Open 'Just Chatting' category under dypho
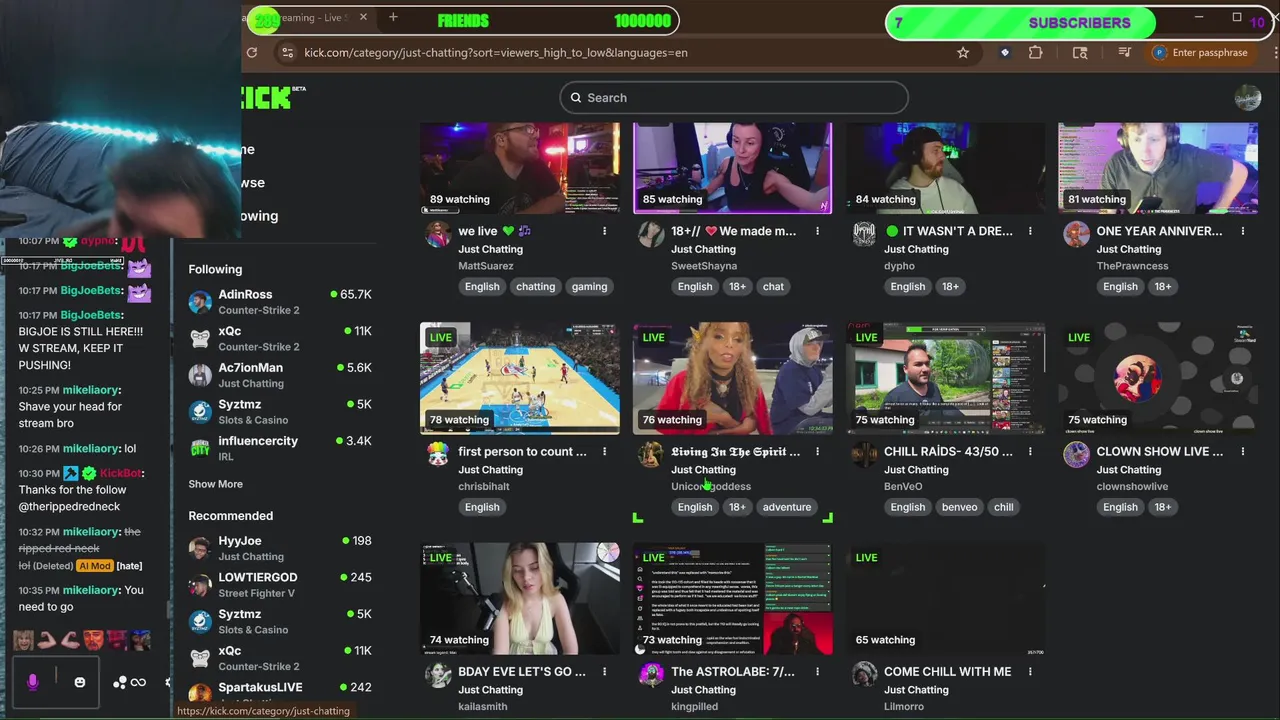This screenshot has width=1280, height=720. click(x=916, y=249)
